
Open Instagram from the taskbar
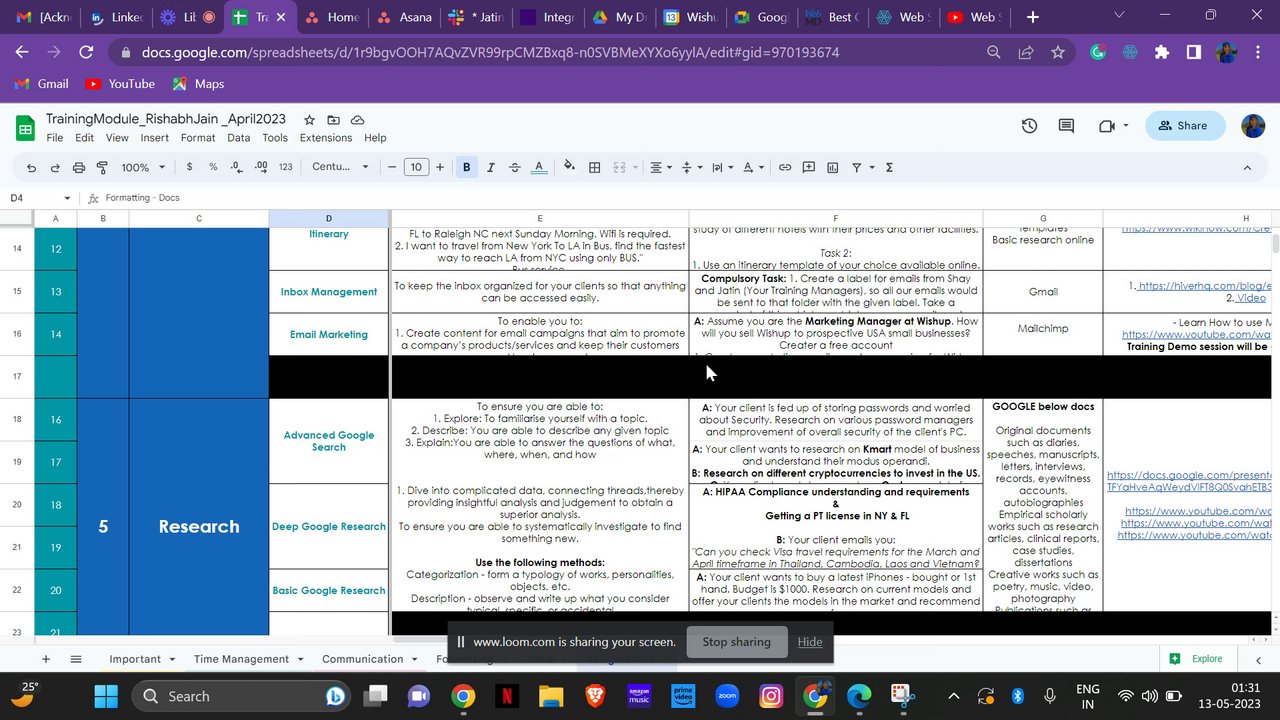tap(770, 696)
